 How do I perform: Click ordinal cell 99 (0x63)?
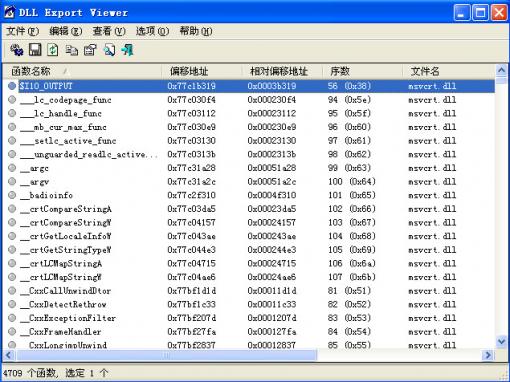coord(349,168)
